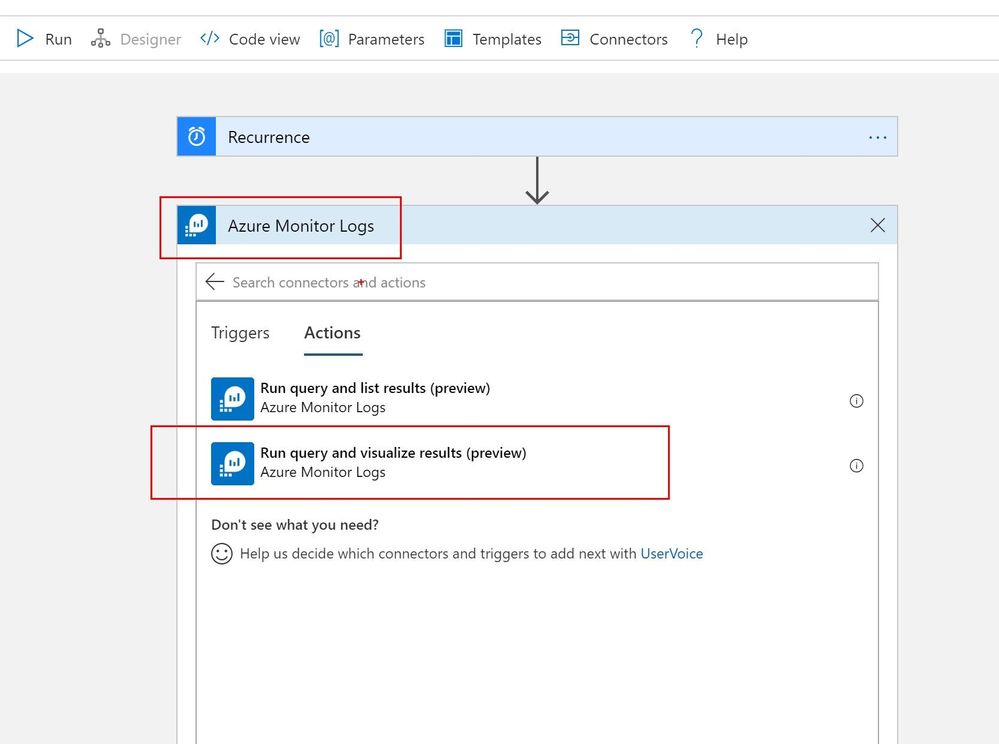
Task: Show info for Run query and visualize results
Action: [x=856, y=466]
